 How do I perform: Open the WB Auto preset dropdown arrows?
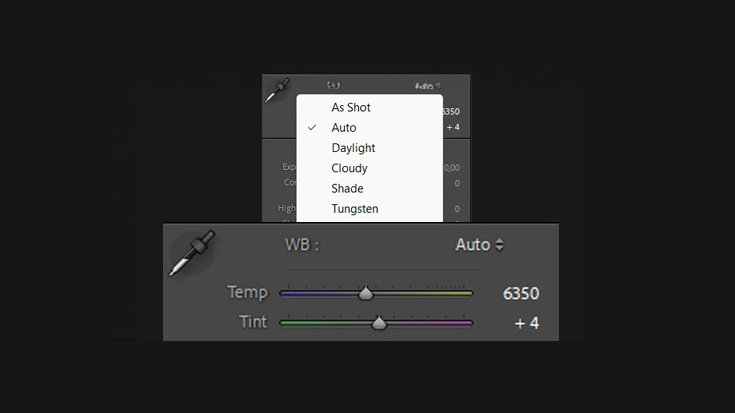pyautogui.click(x=500, y=245)
